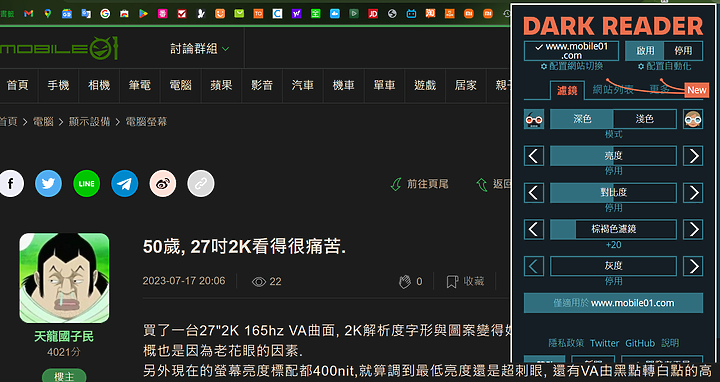Toggle www.mobile01.com site checkbox
Image resolution: width=720 pixels, height=382 pixels.
point(572,51)
